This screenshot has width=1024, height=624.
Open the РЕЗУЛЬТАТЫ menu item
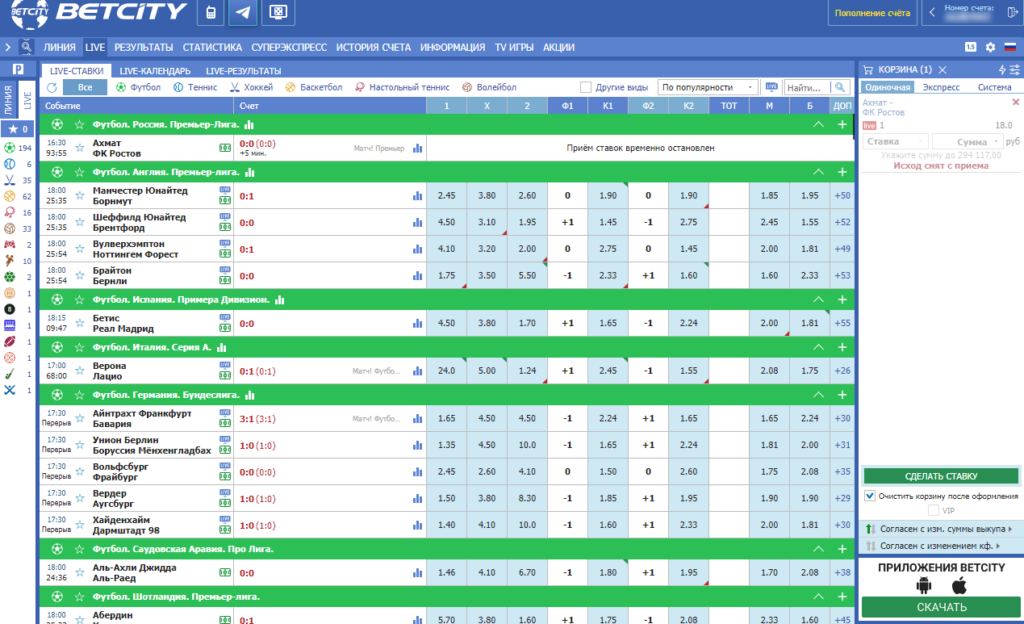[x=143, y=47]
